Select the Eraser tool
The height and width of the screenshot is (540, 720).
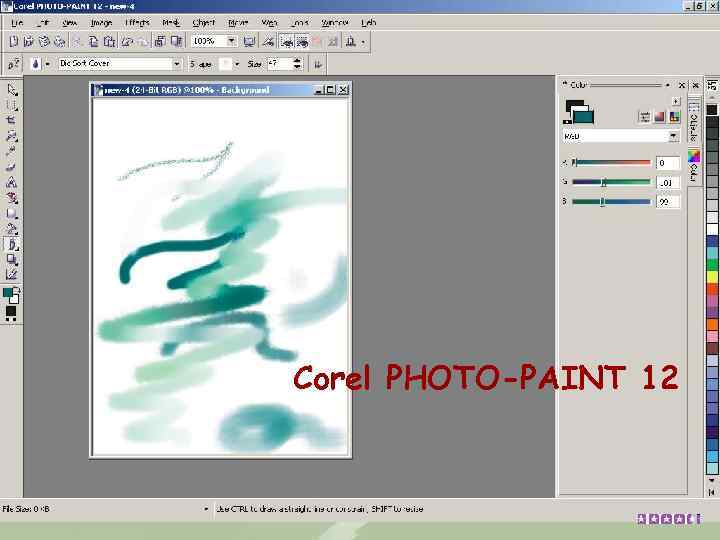[12, 167]
